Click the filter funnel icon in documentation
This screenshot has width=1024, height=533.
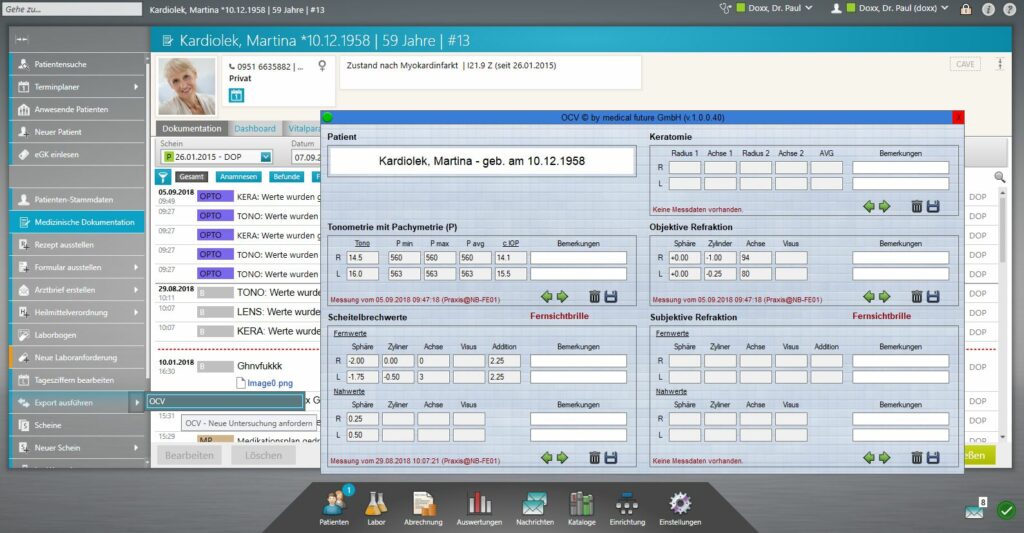point(163,177)
